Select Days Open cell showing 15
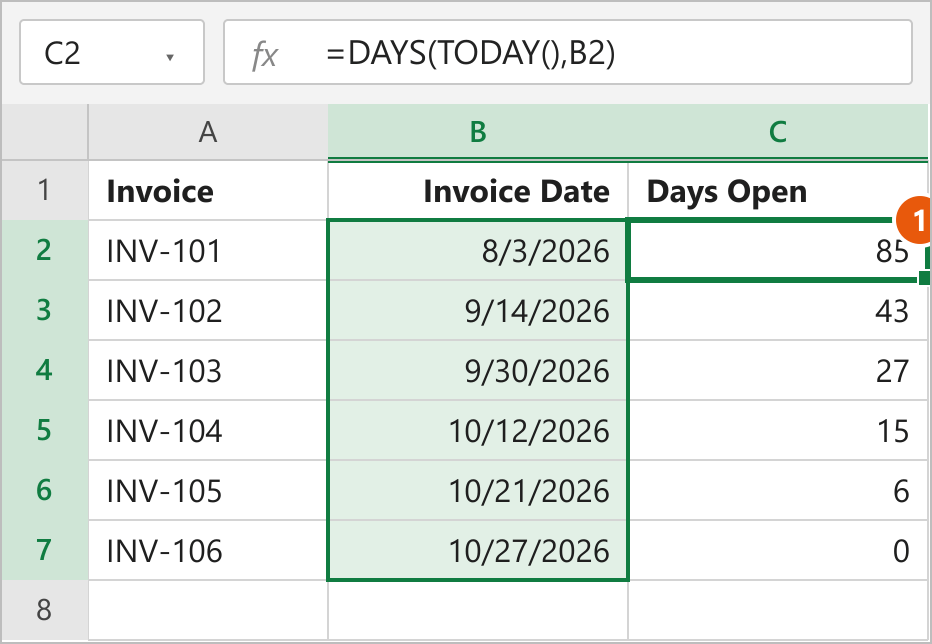932x644 pixels. point(777,431)
